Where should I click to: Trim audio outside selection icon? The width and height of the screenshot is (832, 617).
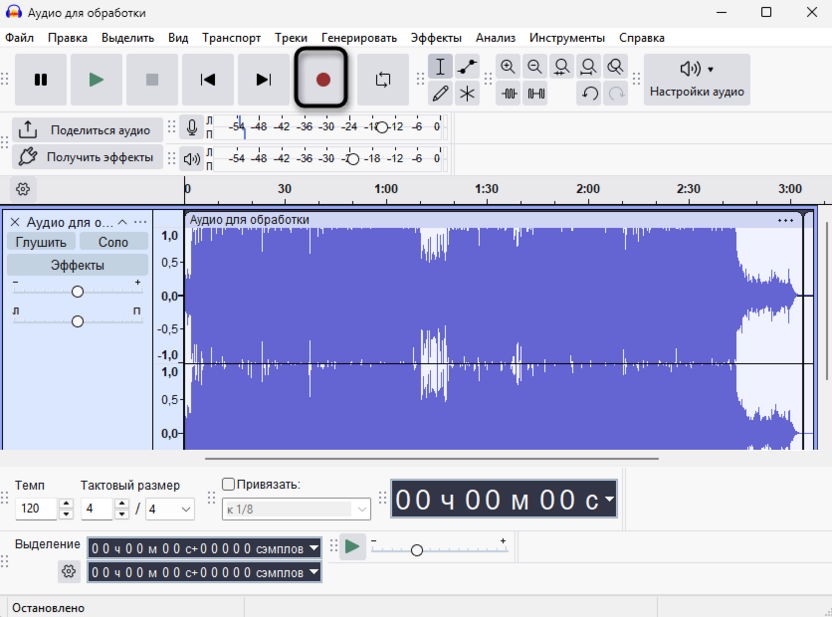(x=508, y=94)
